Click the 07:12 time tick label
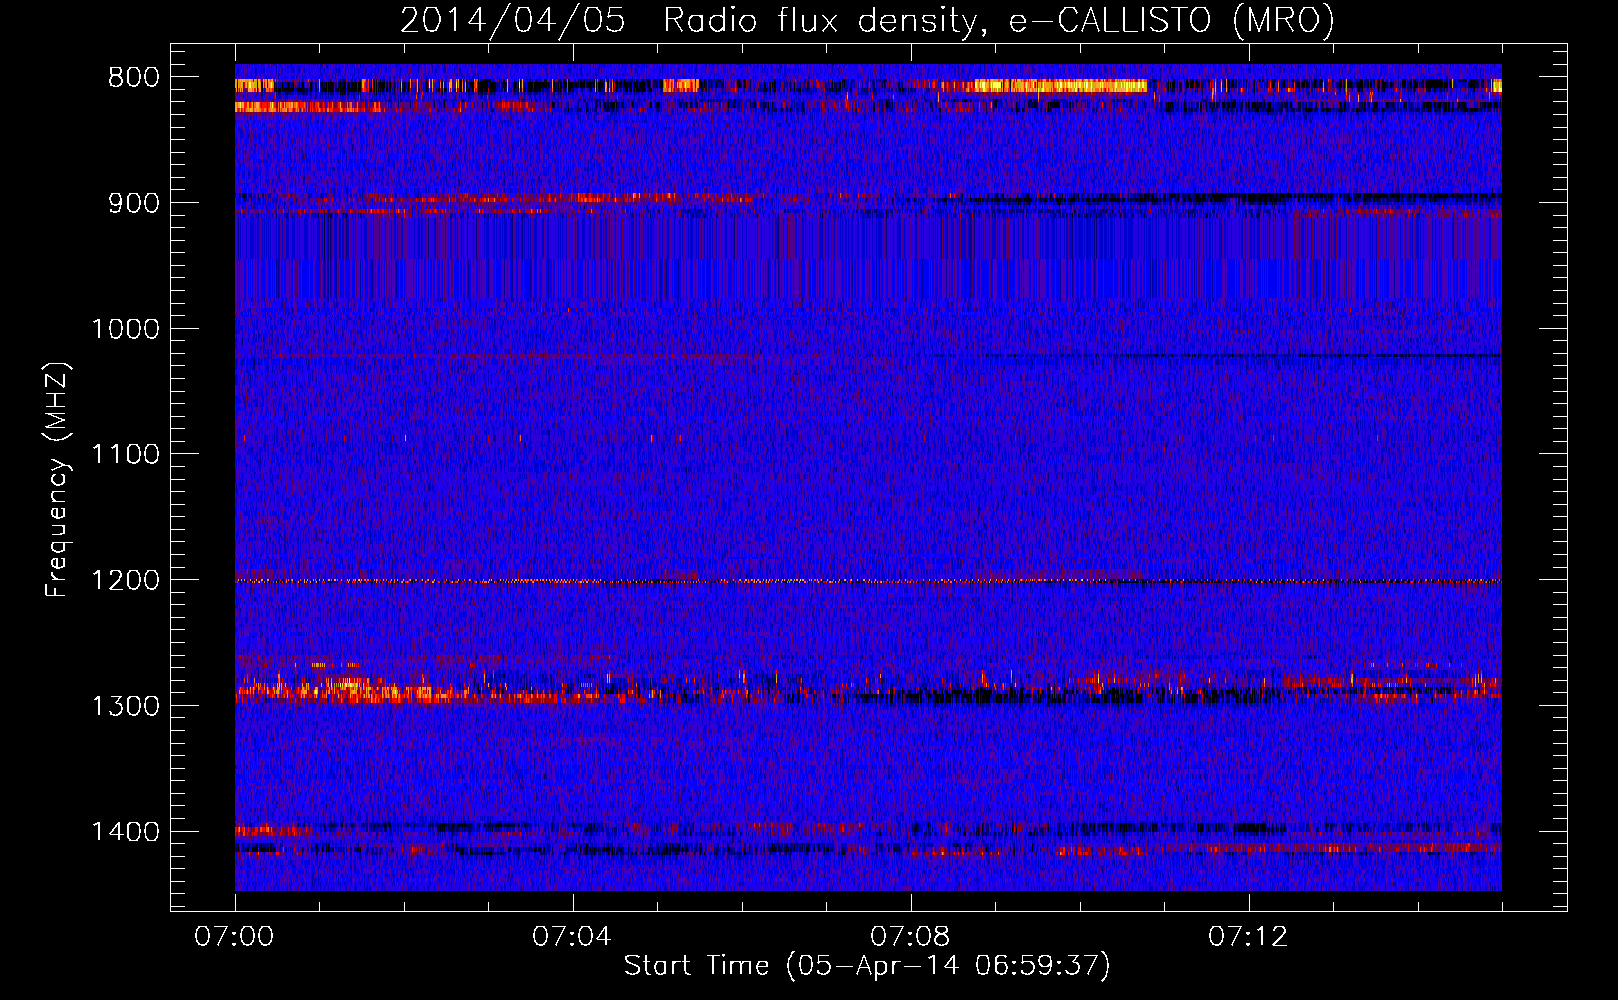This screenshot has width=1618, height=1000. [x=1248, y=937]
